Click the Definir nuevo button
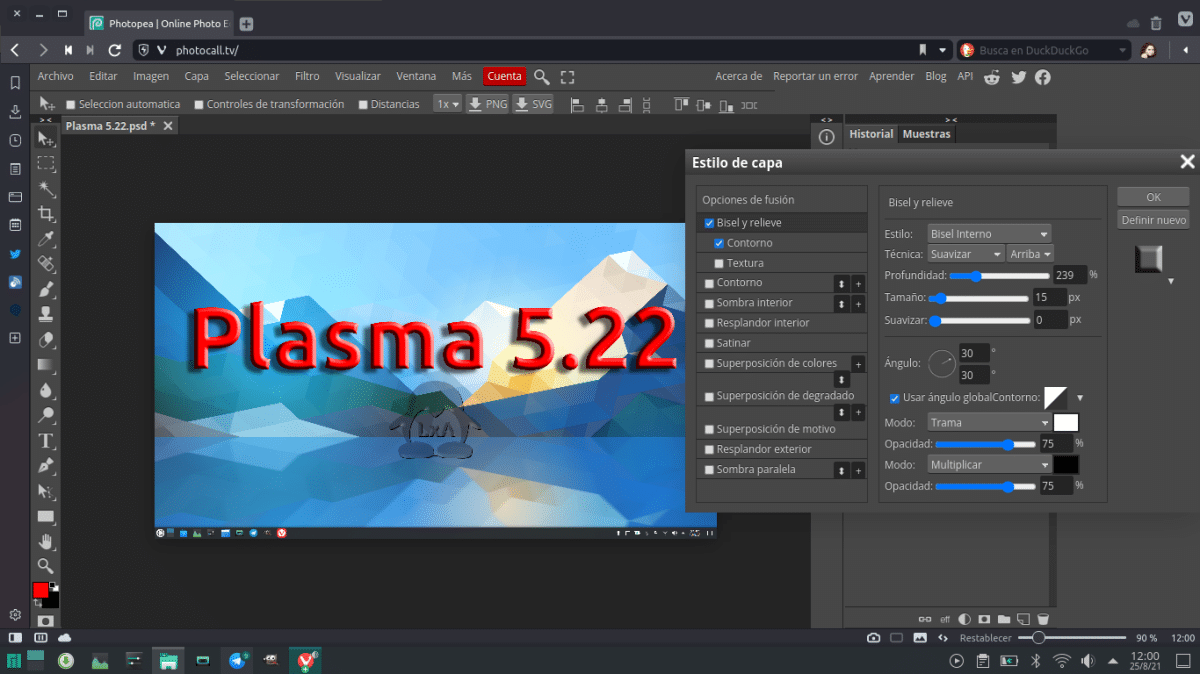The height and width of the screenshot is (674, 1200). pos(1153,220)
